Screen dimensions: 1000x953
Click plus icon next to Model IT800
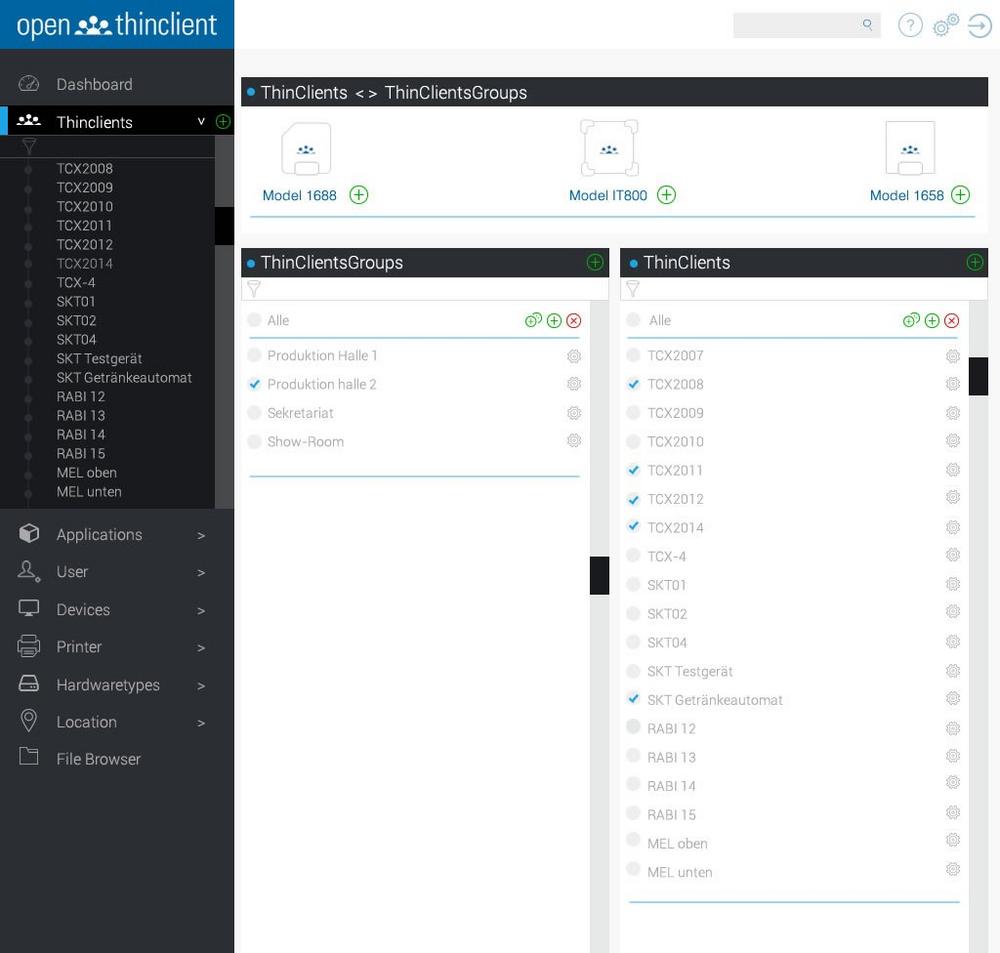coord(666,195)
